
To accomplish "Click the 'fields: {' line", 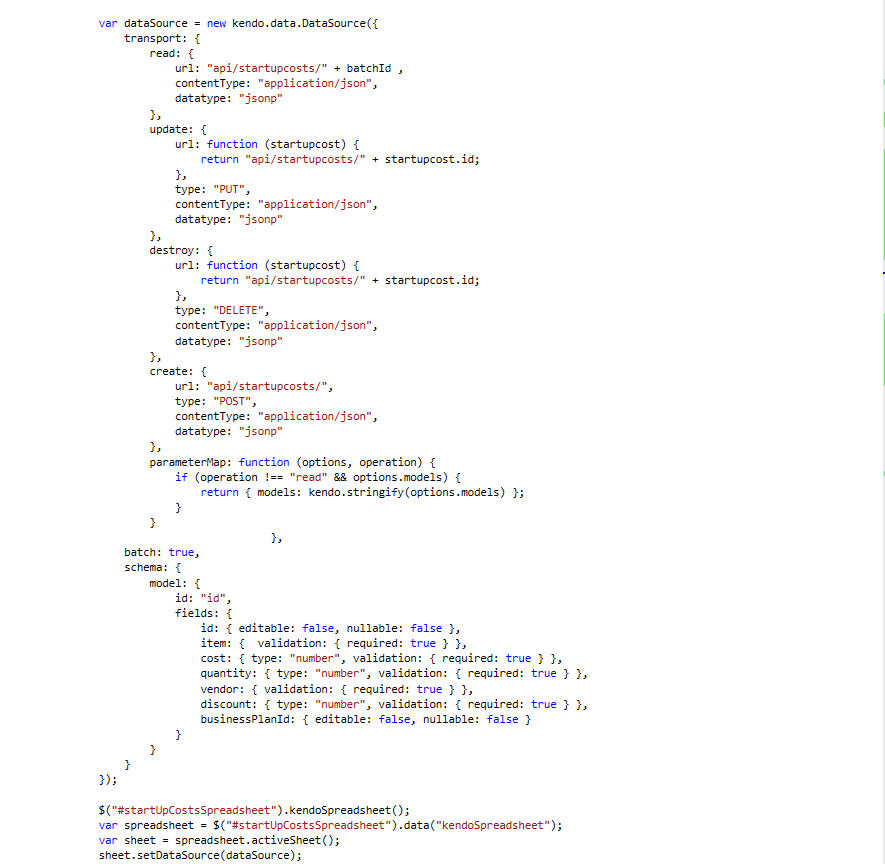I will click(x=203, y=613).
